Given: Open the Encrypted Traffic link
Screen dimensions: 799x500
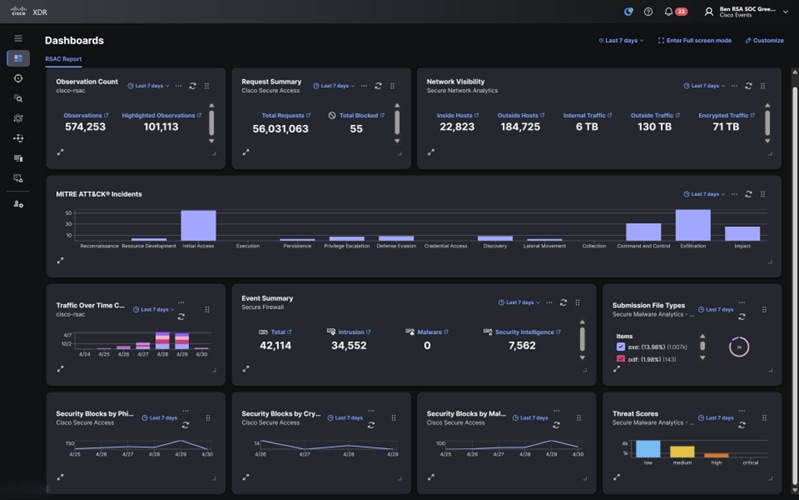Looking at the screenshot, I should [x=726, y=115].
